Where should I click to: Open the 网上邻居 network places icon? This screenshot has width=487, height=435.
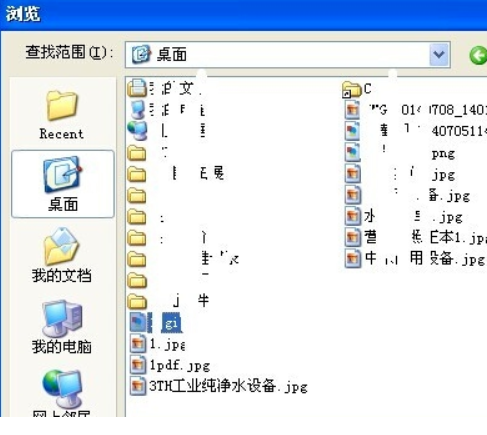tap(62, 393)
